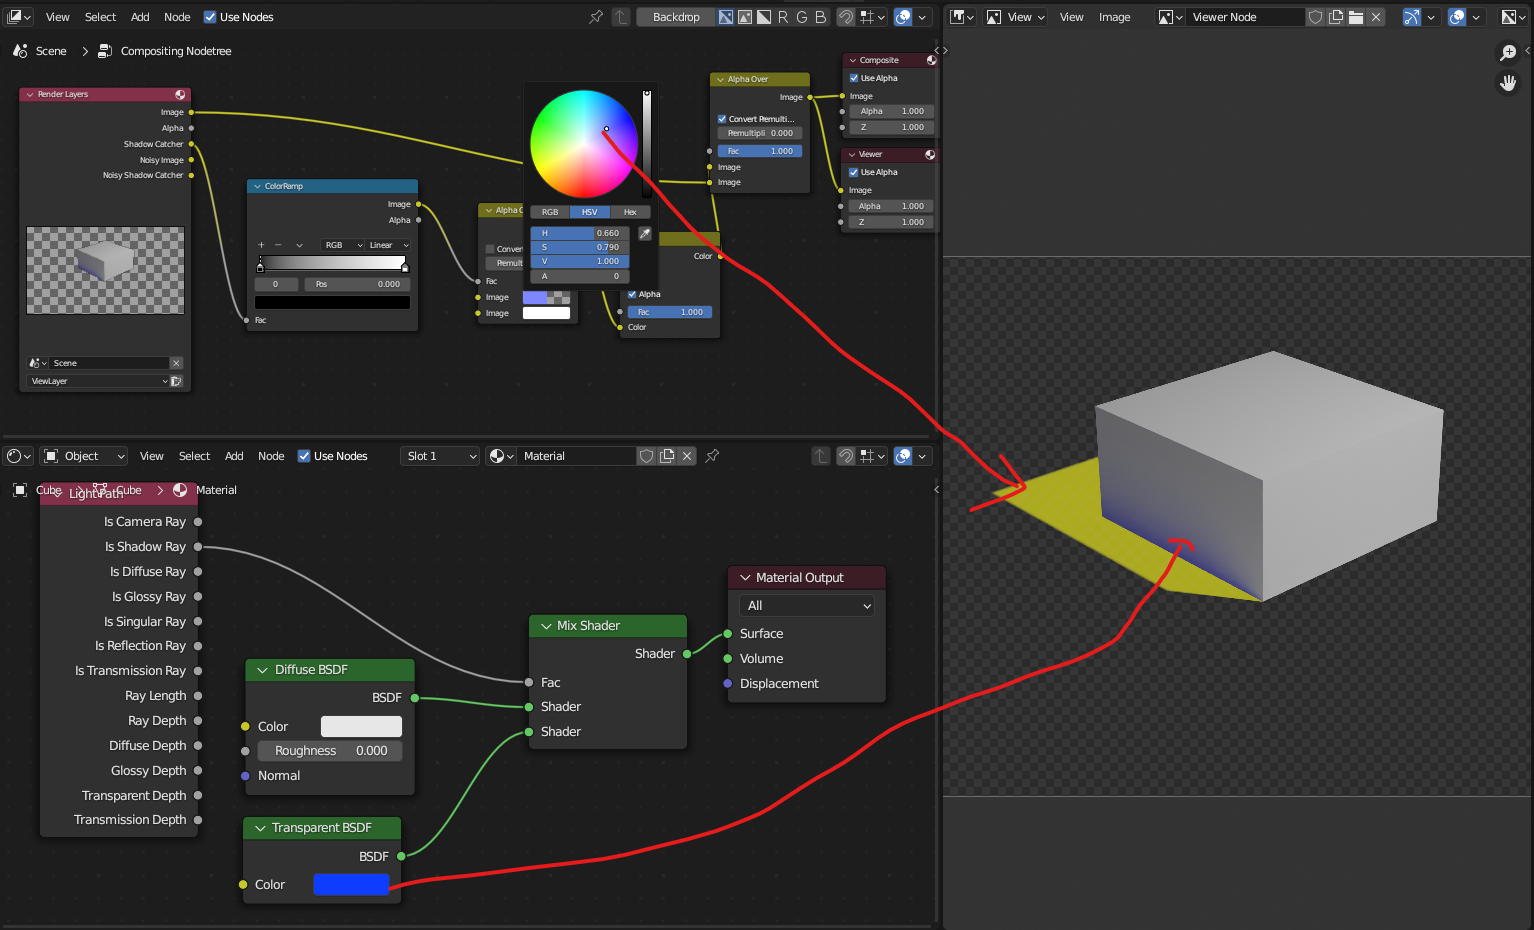Add ColorRamp stop with plus button
The height and width of the screenshot is (930, 1534).
click(261, 245)
